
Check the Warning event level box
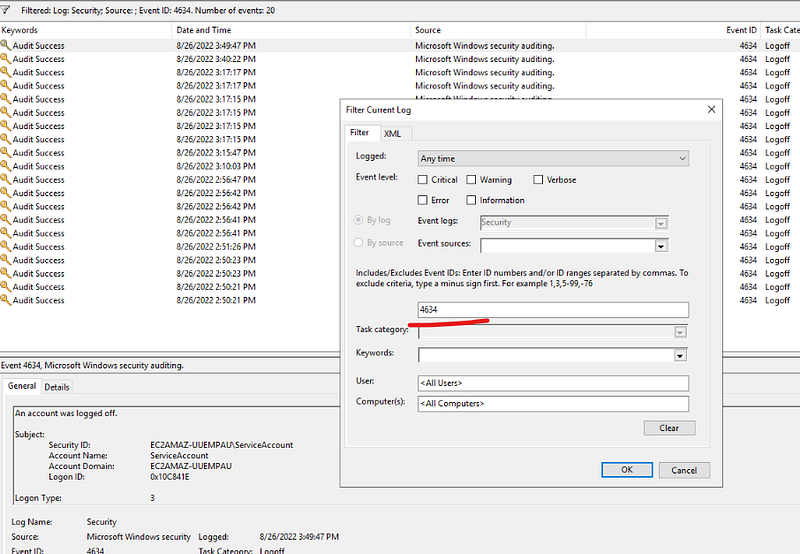coord(471,180)
